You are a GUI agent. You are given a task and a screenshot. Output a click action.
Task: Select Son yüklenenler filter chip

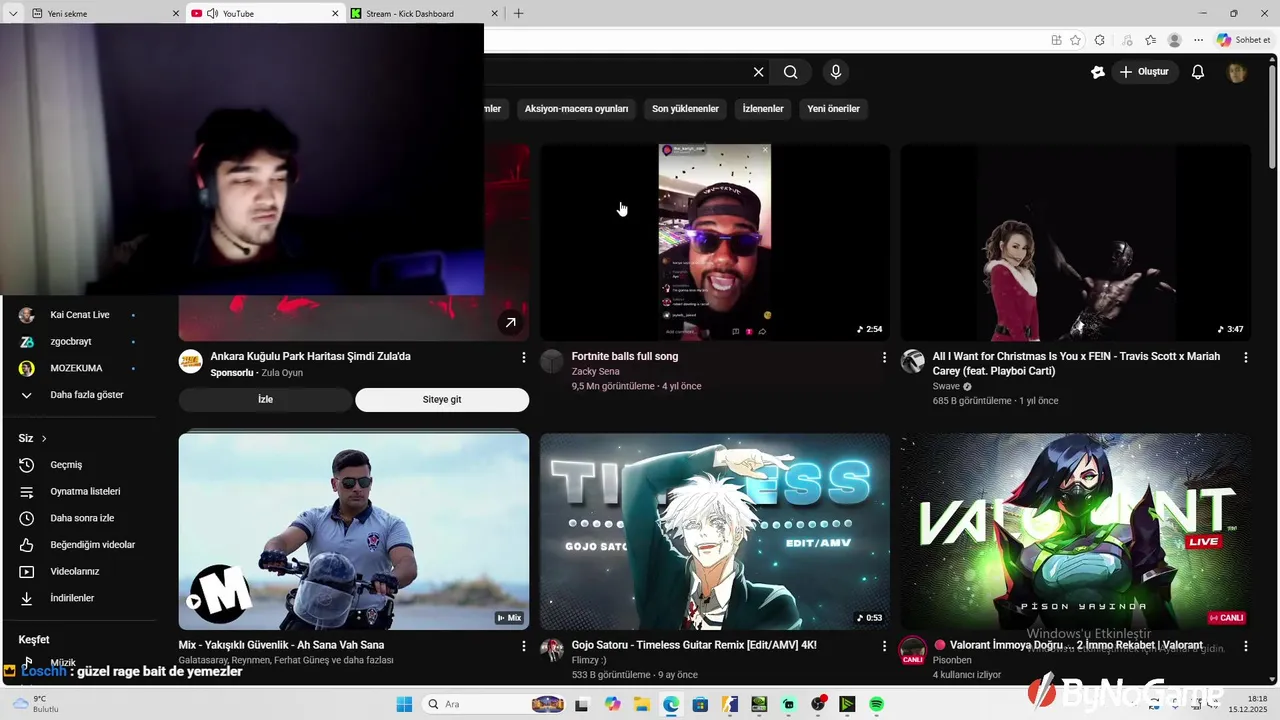pos(685,109)
